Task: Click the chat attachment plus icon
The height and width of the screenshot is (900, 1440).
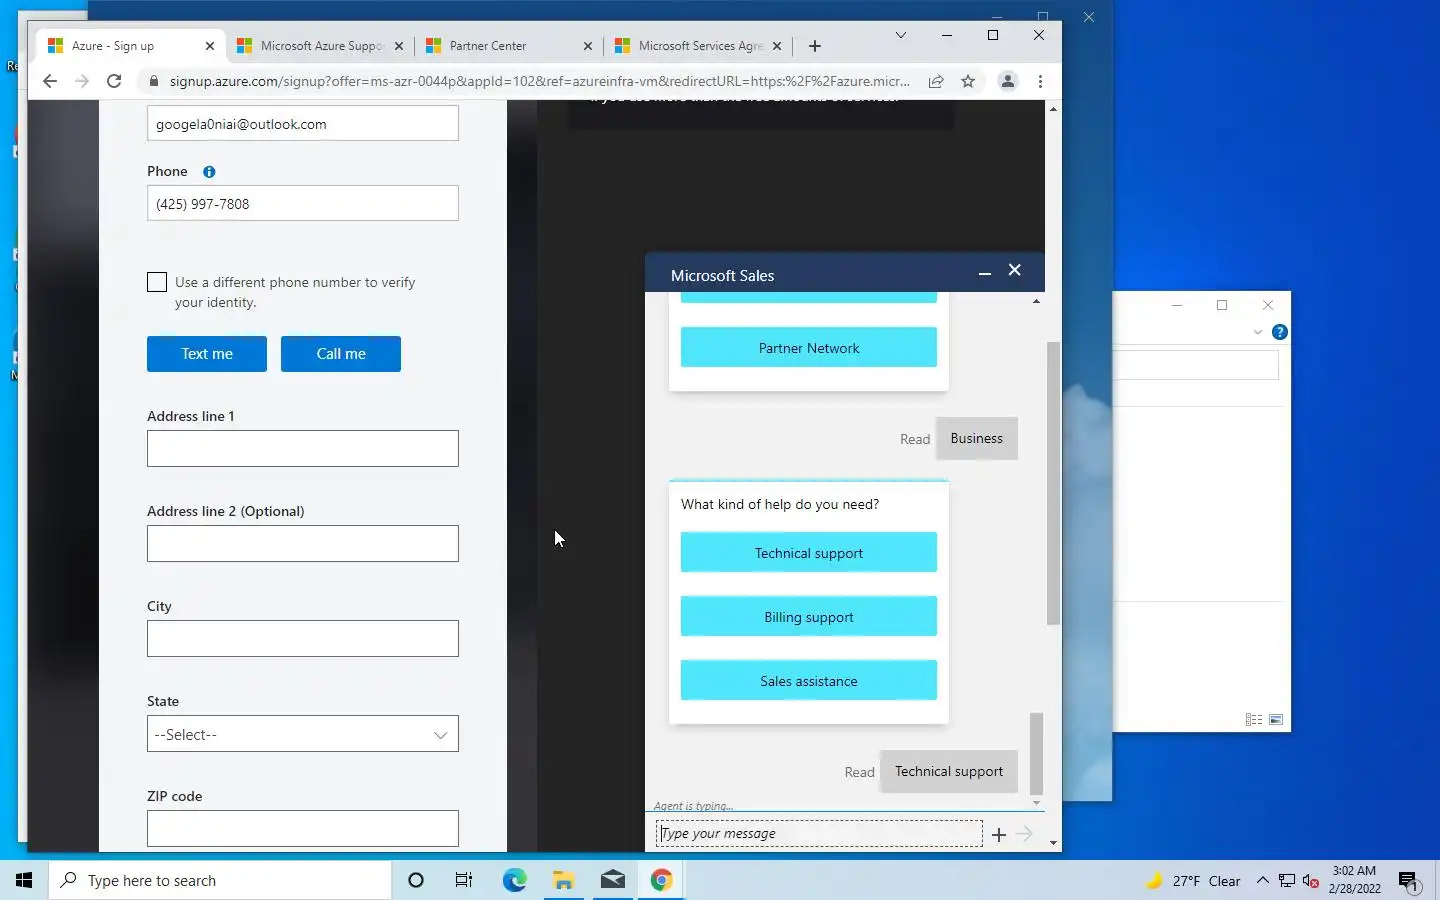Action: click(x=999, y=835)
